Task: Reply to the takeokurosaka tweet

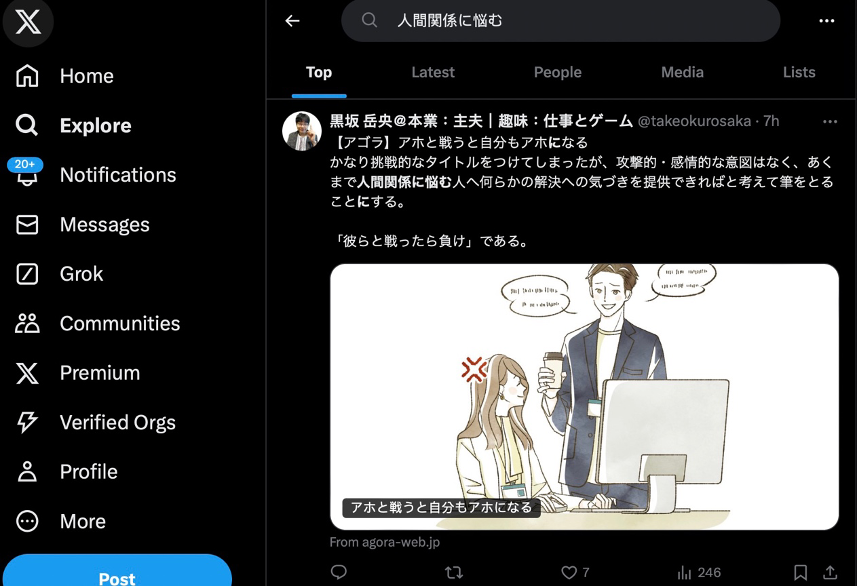Action: click(339, 572)
